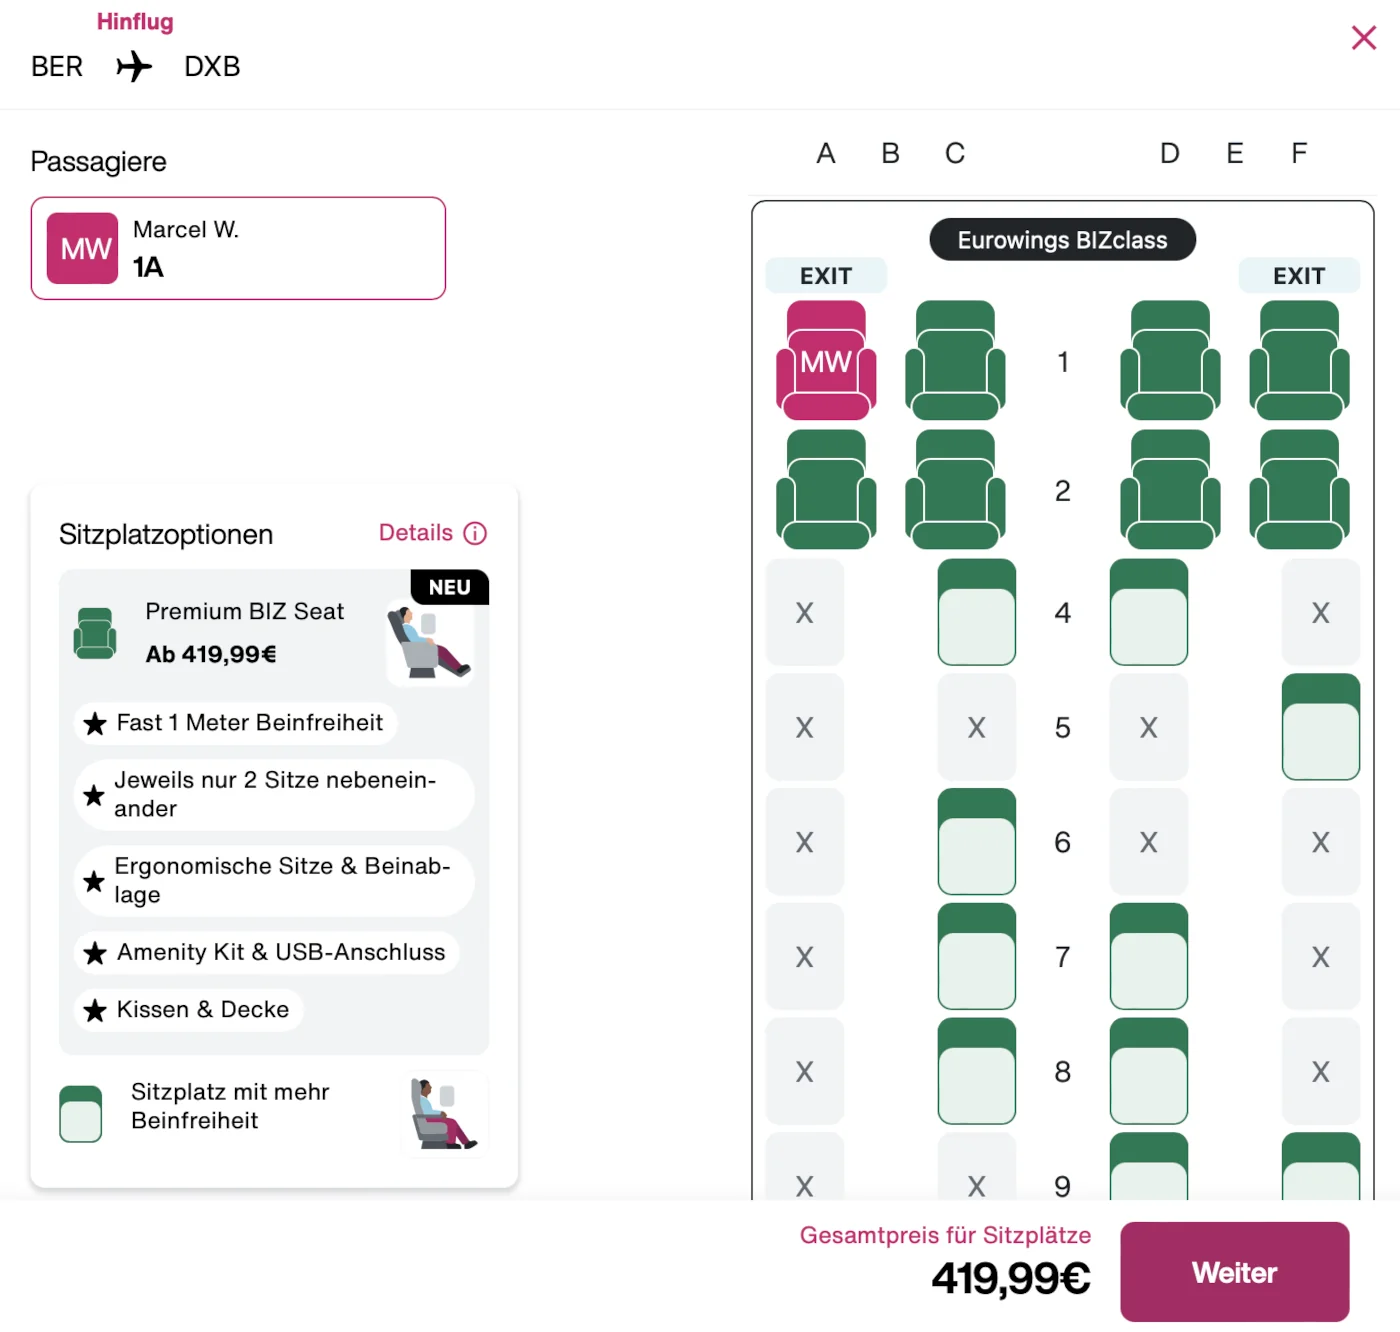The width and height of the screenshot is (1400, 1332).
Task: Open the Hinflug flight tab
Action: (x=135, y=22)
